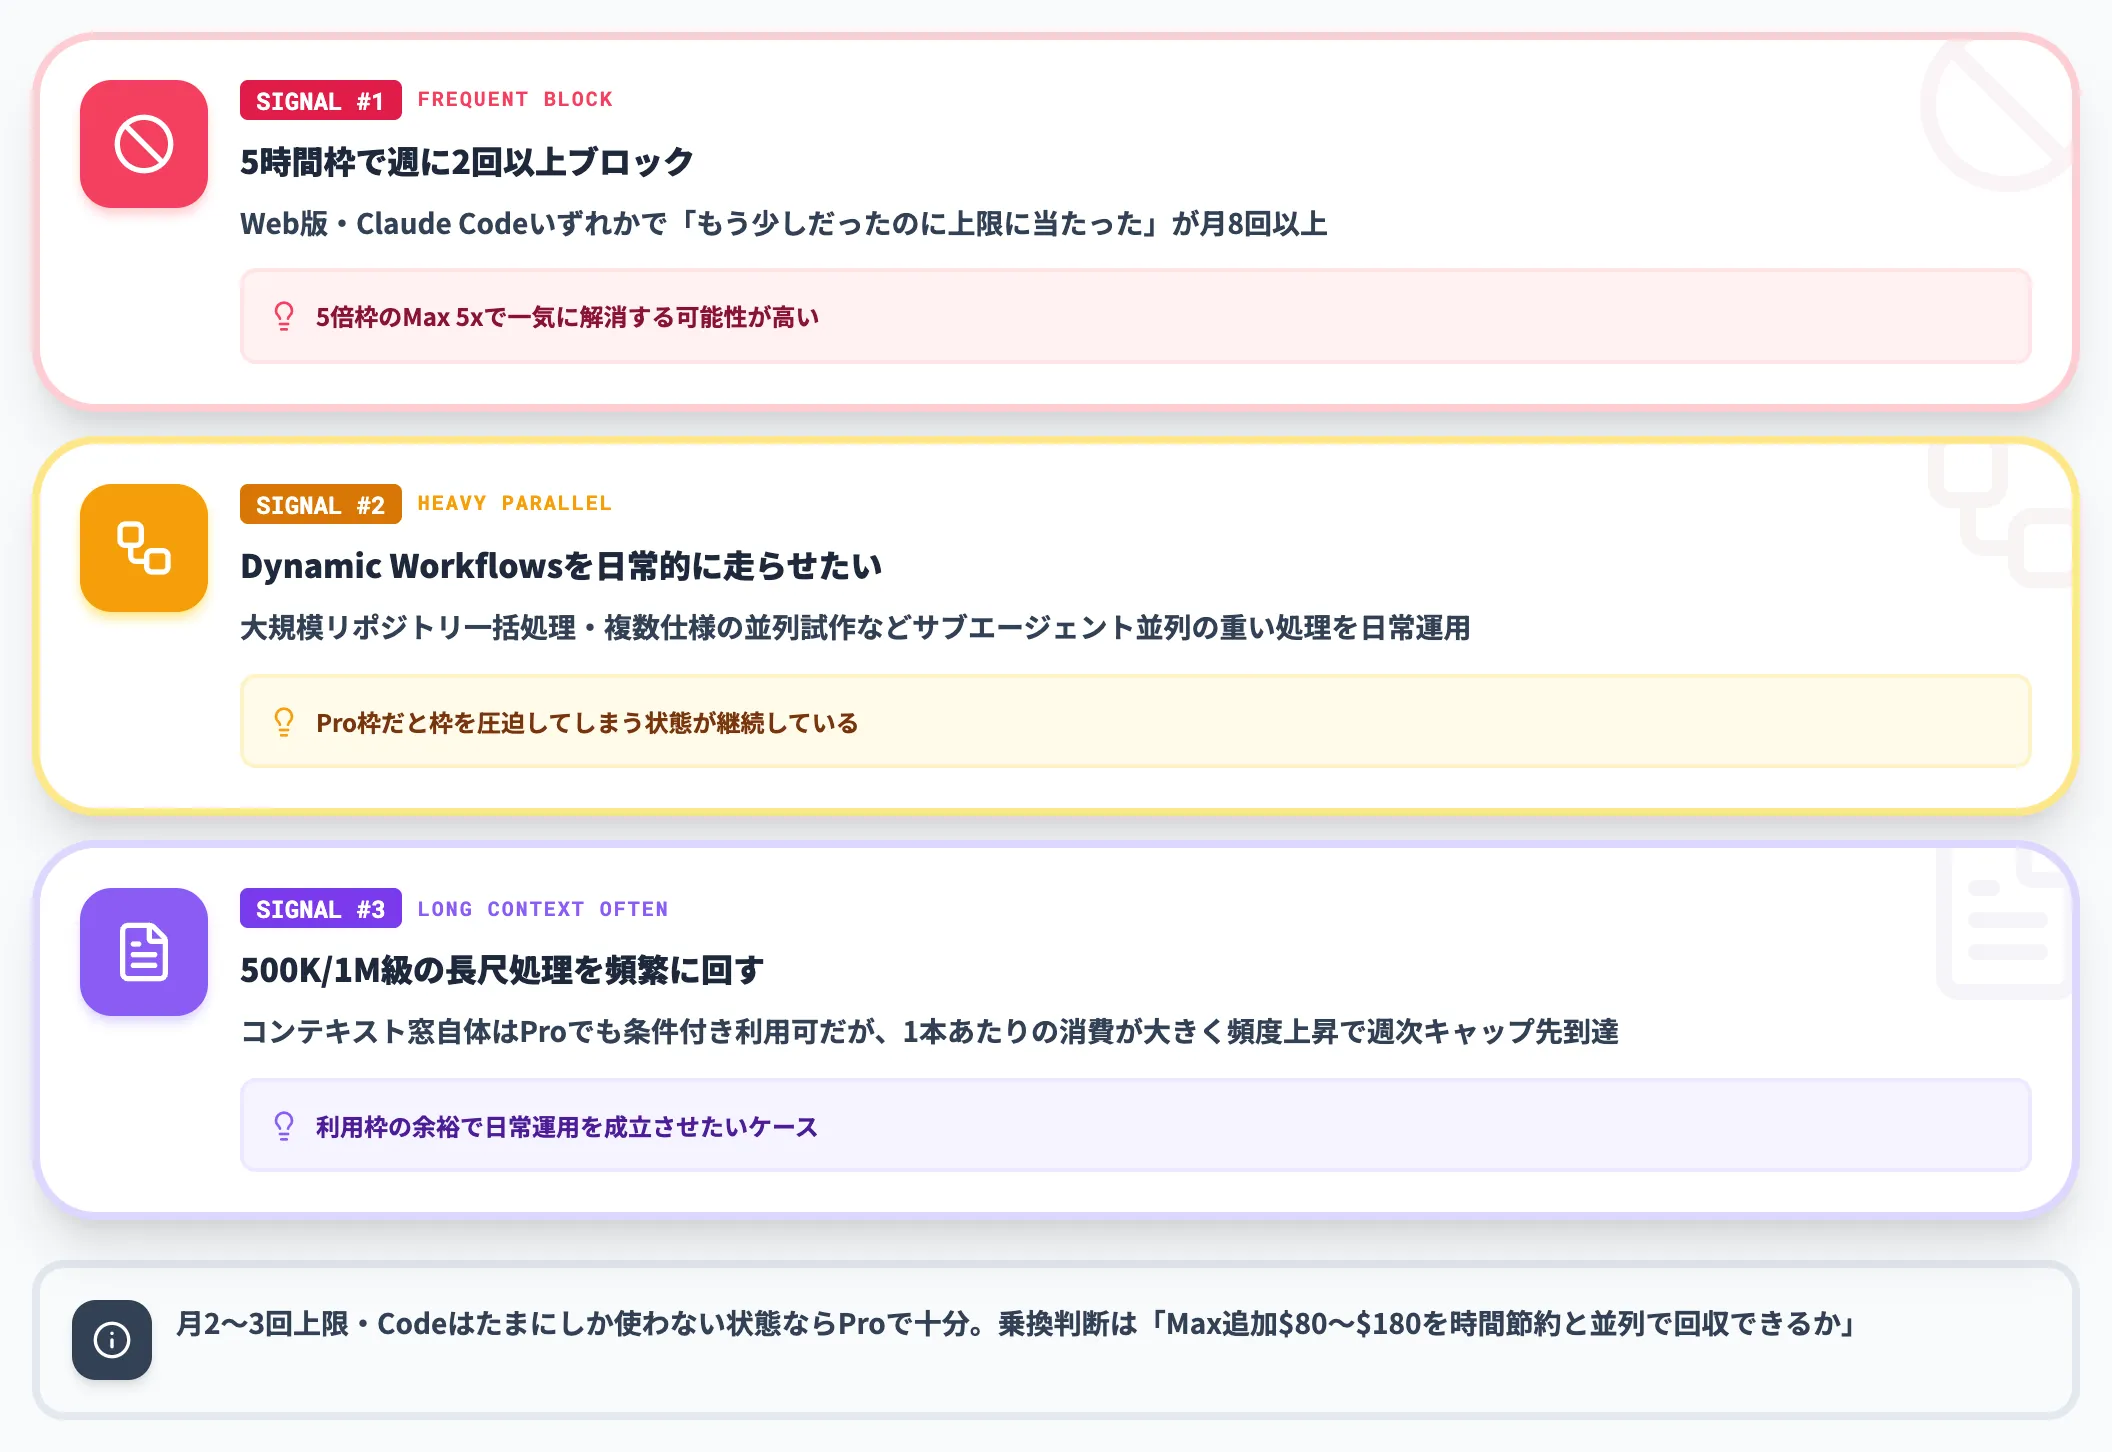
Task: Click heading Dynamic Workflowsを日常的に走らせたい
Action: pos(561,566)
